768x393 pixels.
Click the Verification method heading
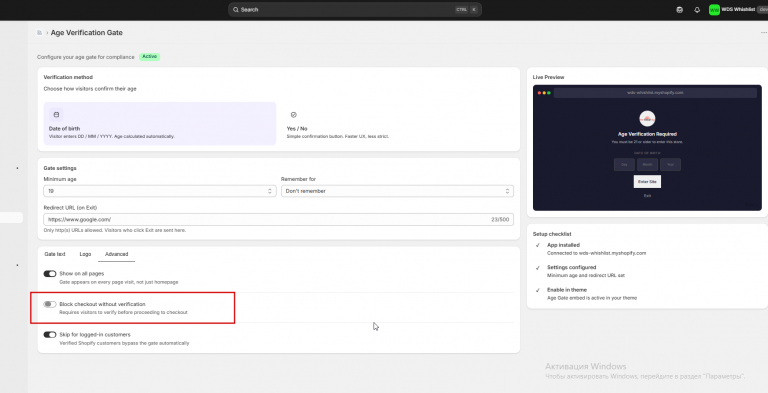pyautogui.click(x=68, y=77)
